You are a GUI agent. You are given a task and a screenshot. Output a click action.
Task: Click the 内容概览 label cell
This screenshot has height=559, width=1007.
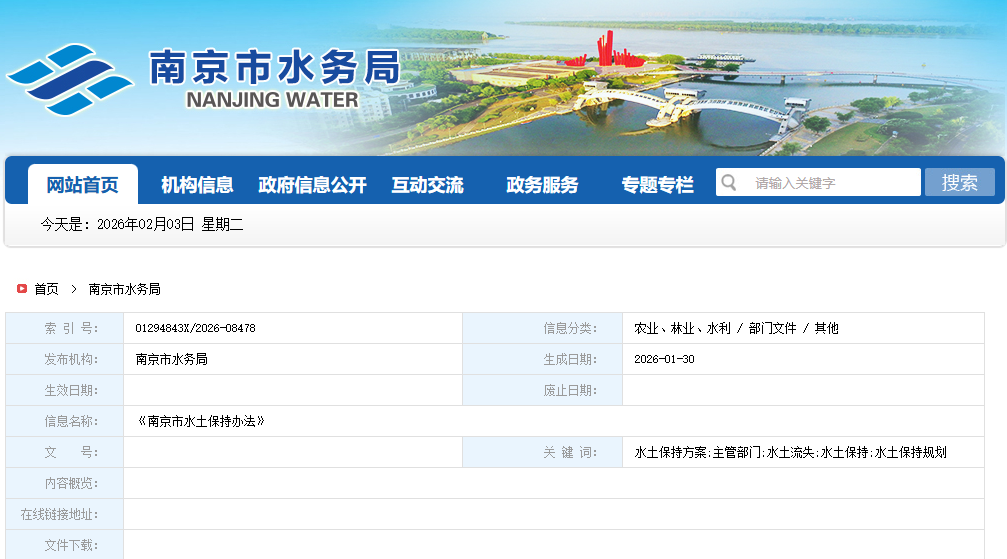65,483
